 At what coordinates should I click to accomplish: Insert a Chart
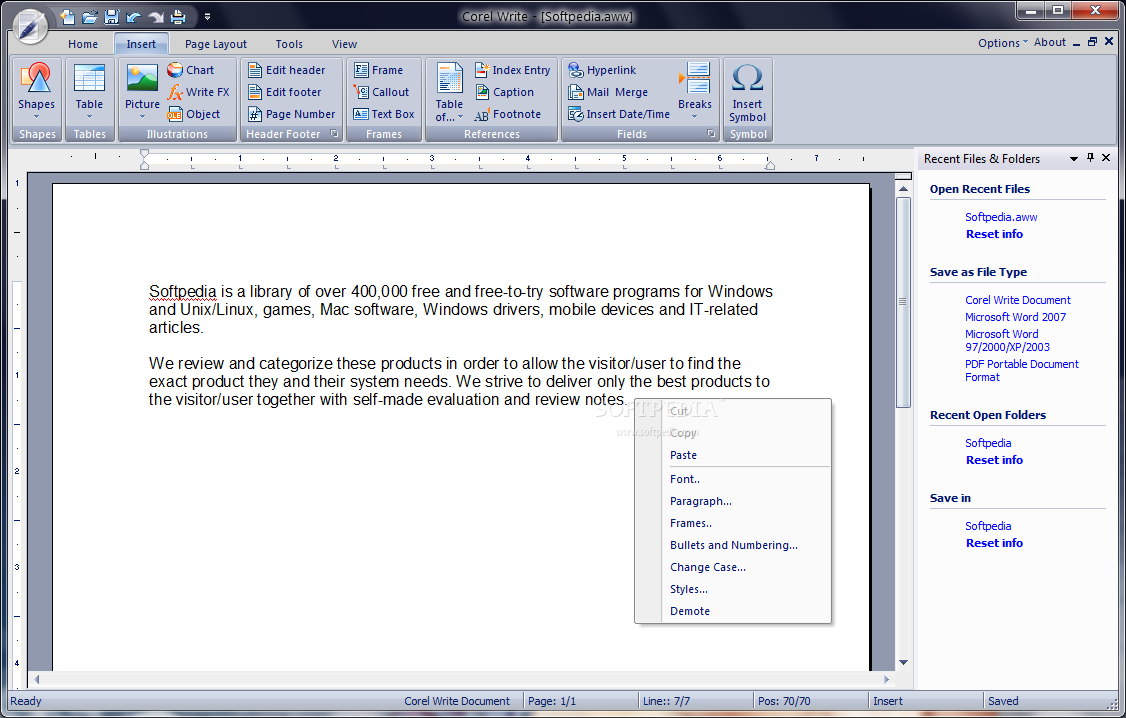(191, 70)
